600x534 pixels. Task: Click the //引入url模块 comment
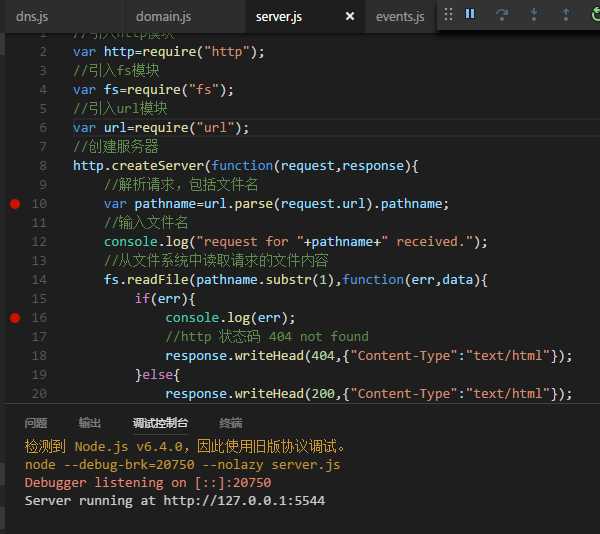[x=120, y=108]
